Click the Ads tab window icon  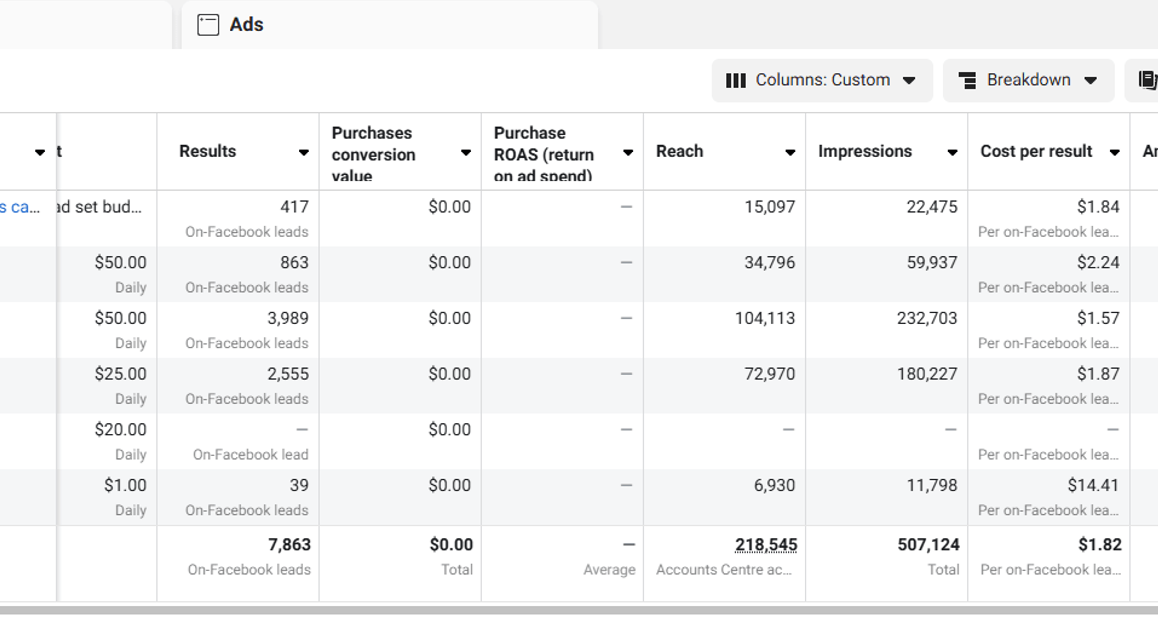pyautogui.click(x=208, y=25)
